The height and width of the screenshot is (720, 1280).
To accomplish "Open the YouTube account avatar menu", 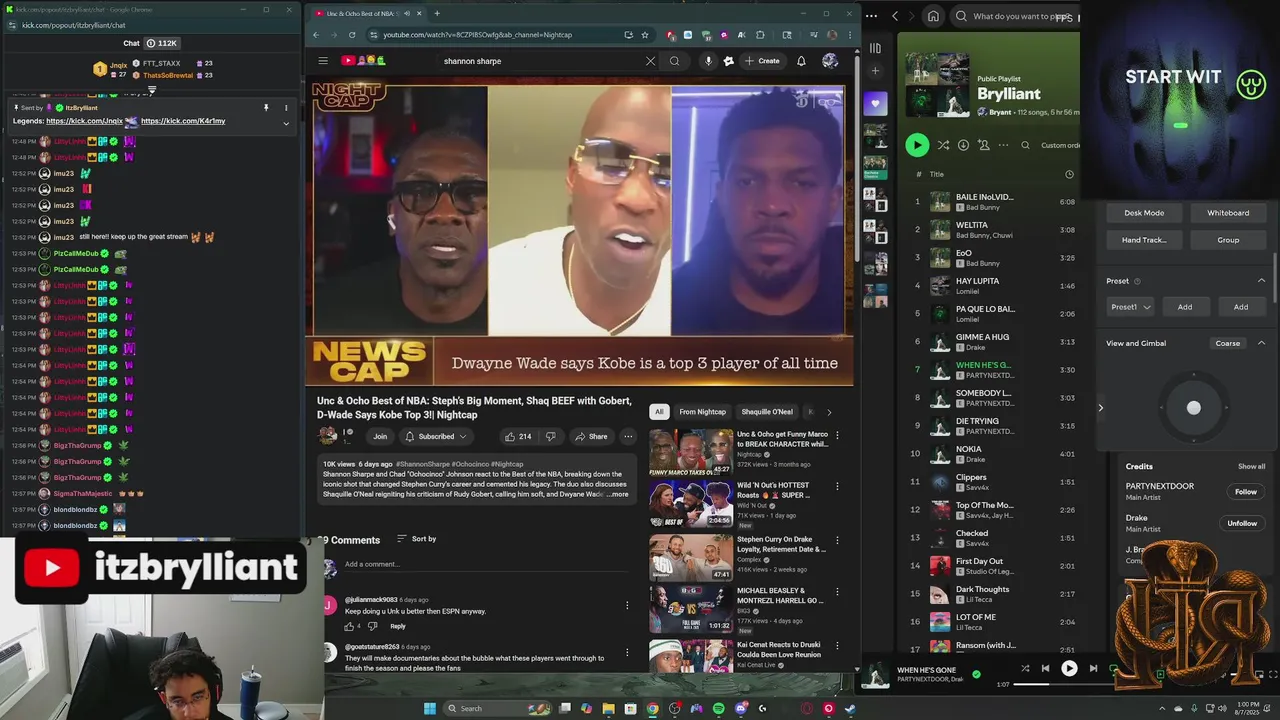I will 830,61.
